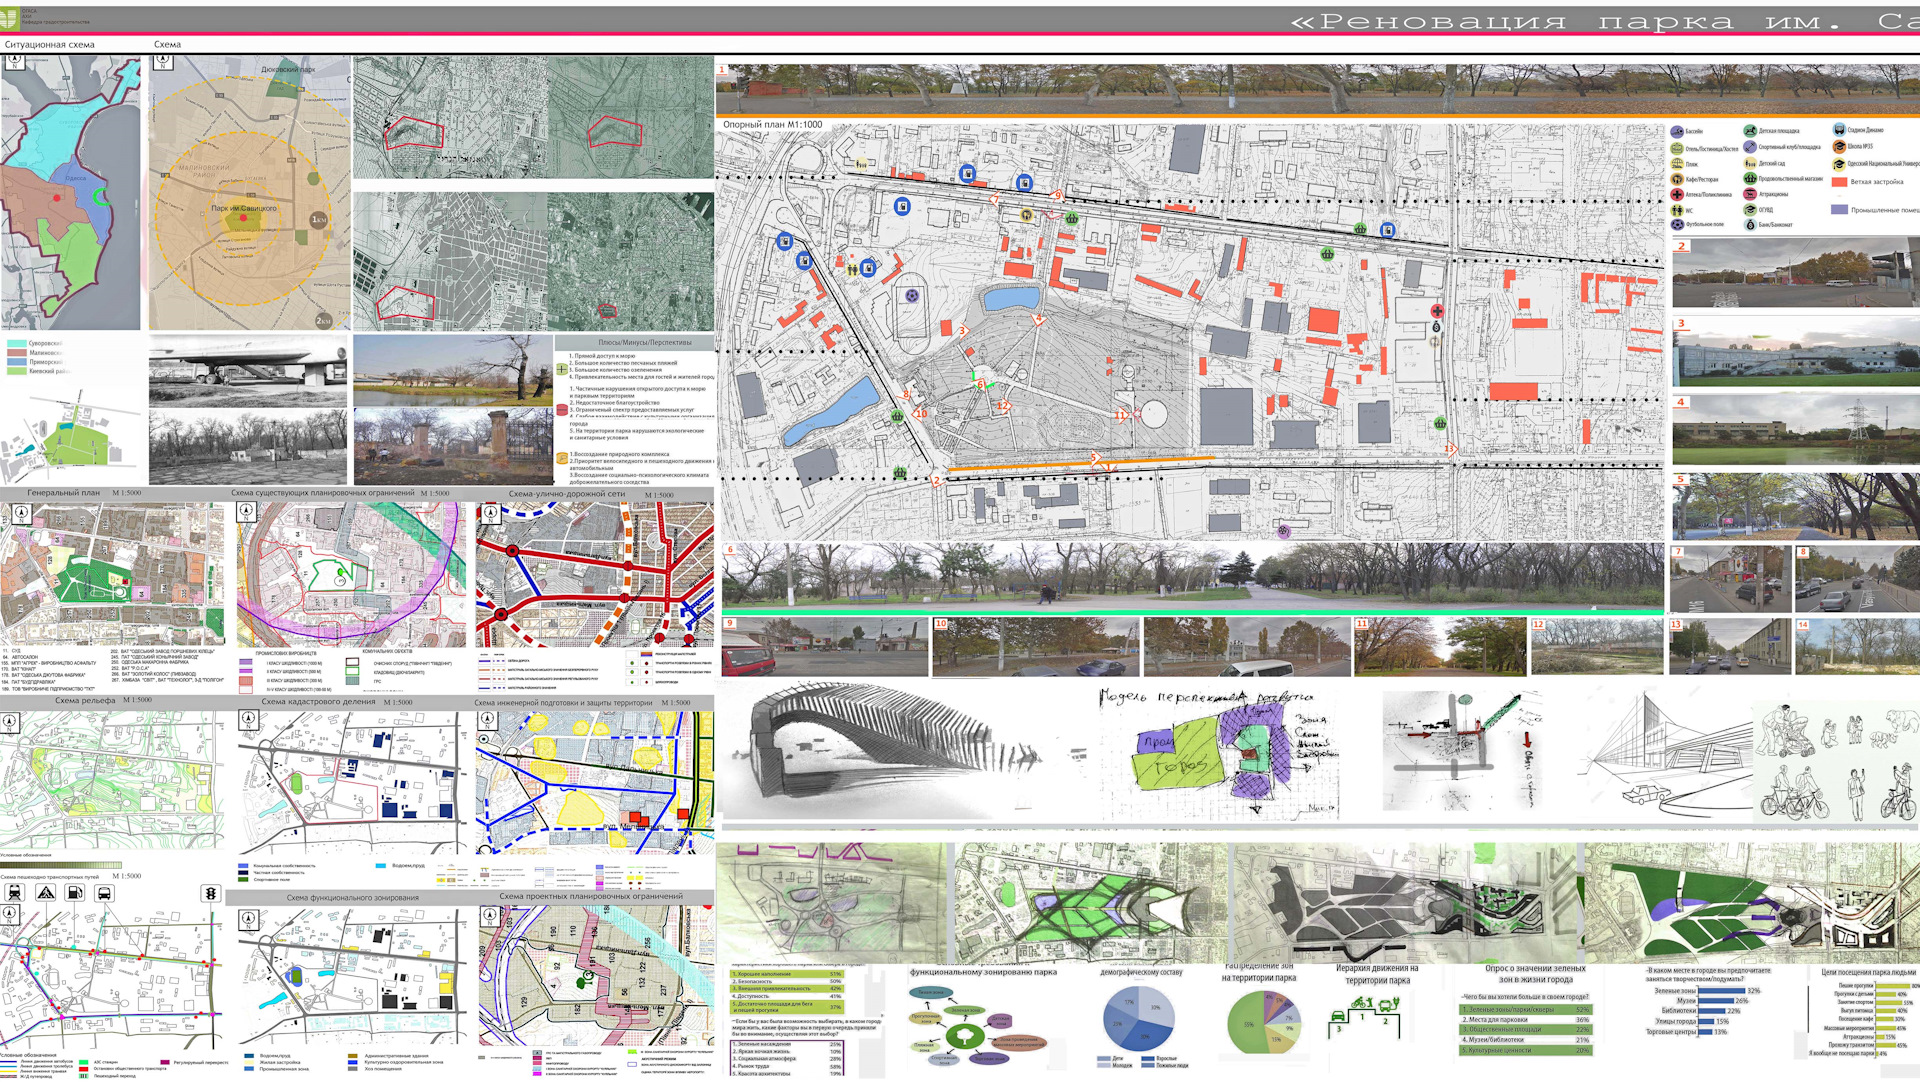This screenshot has width=1920, height=1082.
Task: Click the Опрос о значении зеленых зон heading
Action: 1535,974
